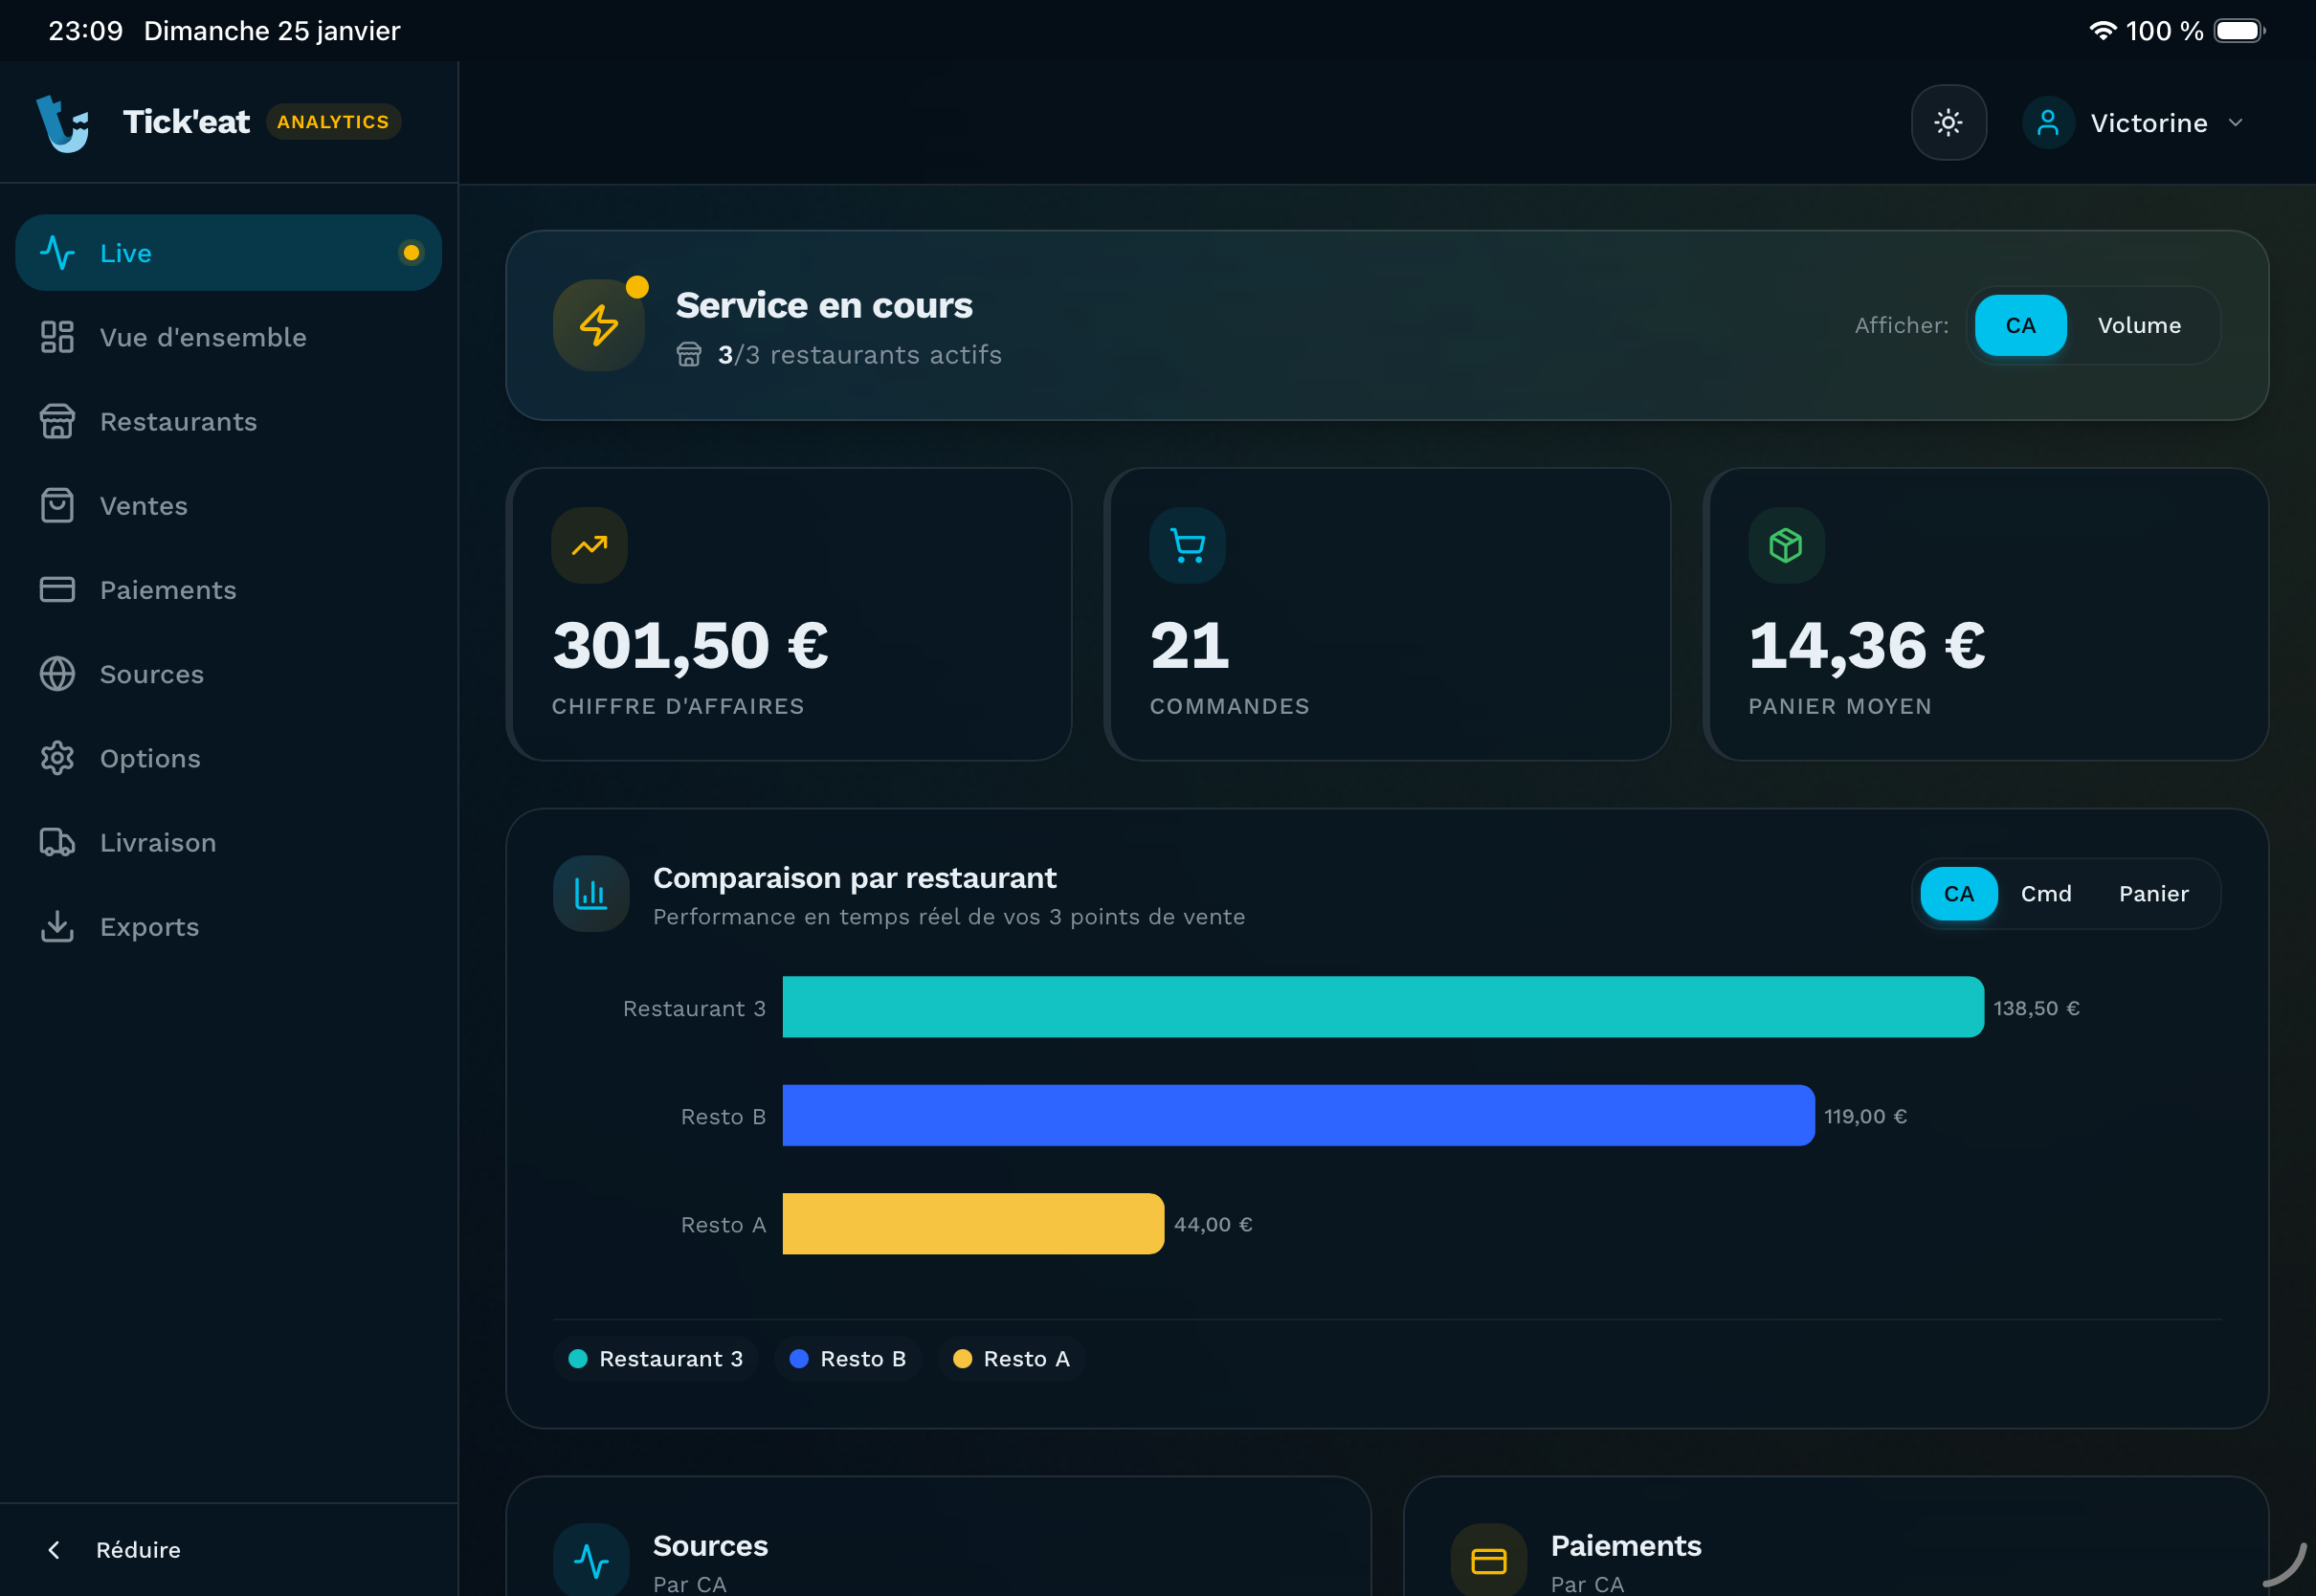Screen dimensions: 2316x1596
Task: Collapse sidebar with Réduire chevron
Action: click(55, 1550)
